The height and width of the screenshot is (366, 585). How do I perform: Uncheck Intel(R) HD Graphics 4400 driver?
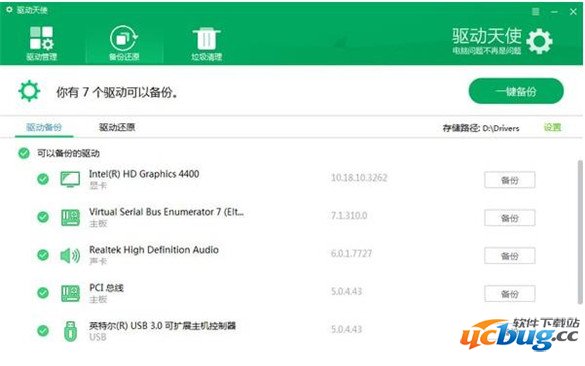43,179
